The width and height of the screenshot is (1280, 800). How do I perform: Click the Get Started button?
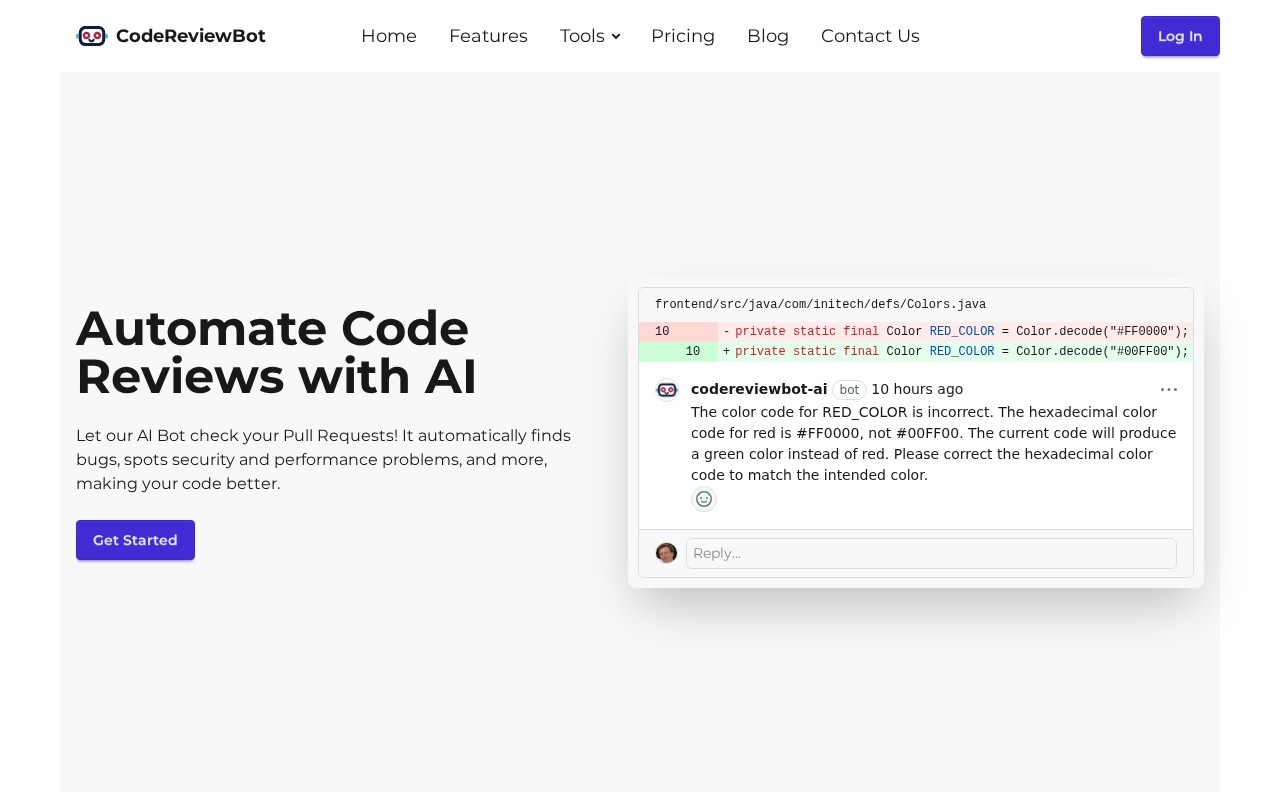pyautogui.click(x=135, y=540)
